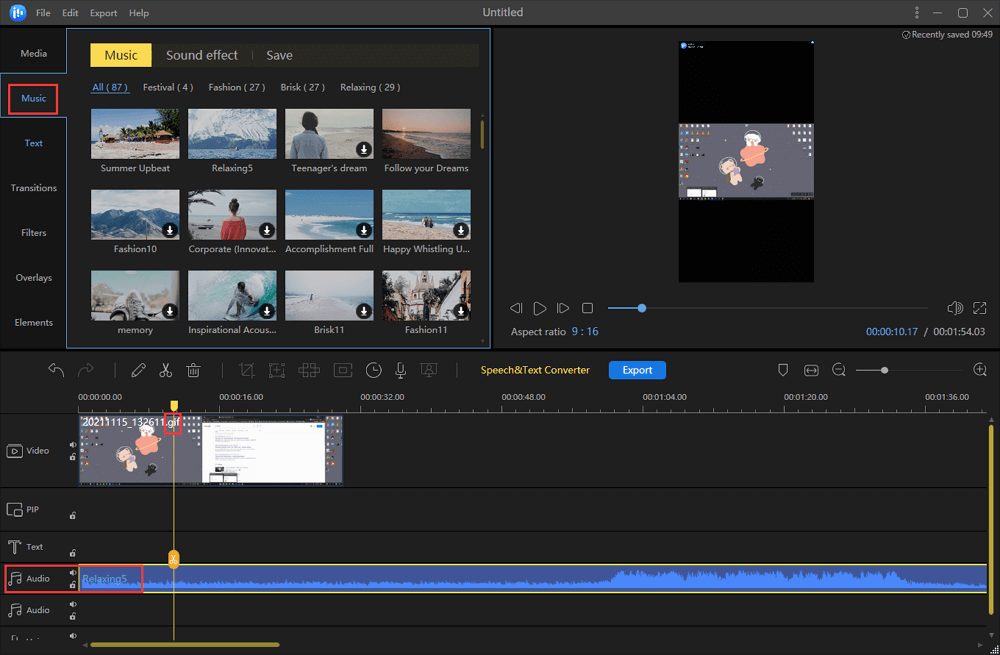This screenshot has height=655, width=1000.
Task: Switch to the Sound effect tab
Action: click(x=202, y=55)
